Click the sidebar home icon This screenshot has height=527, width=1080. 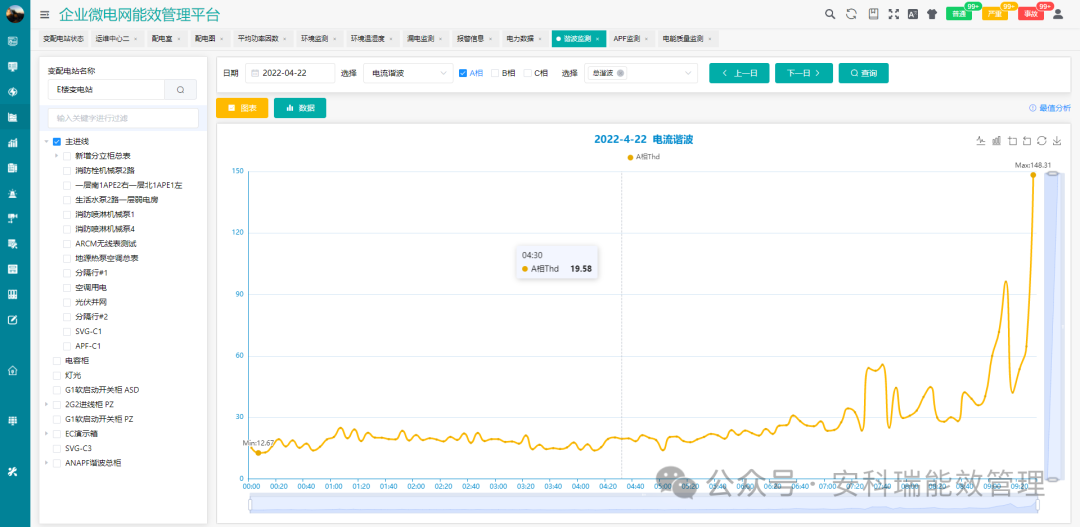coord(12,370)
